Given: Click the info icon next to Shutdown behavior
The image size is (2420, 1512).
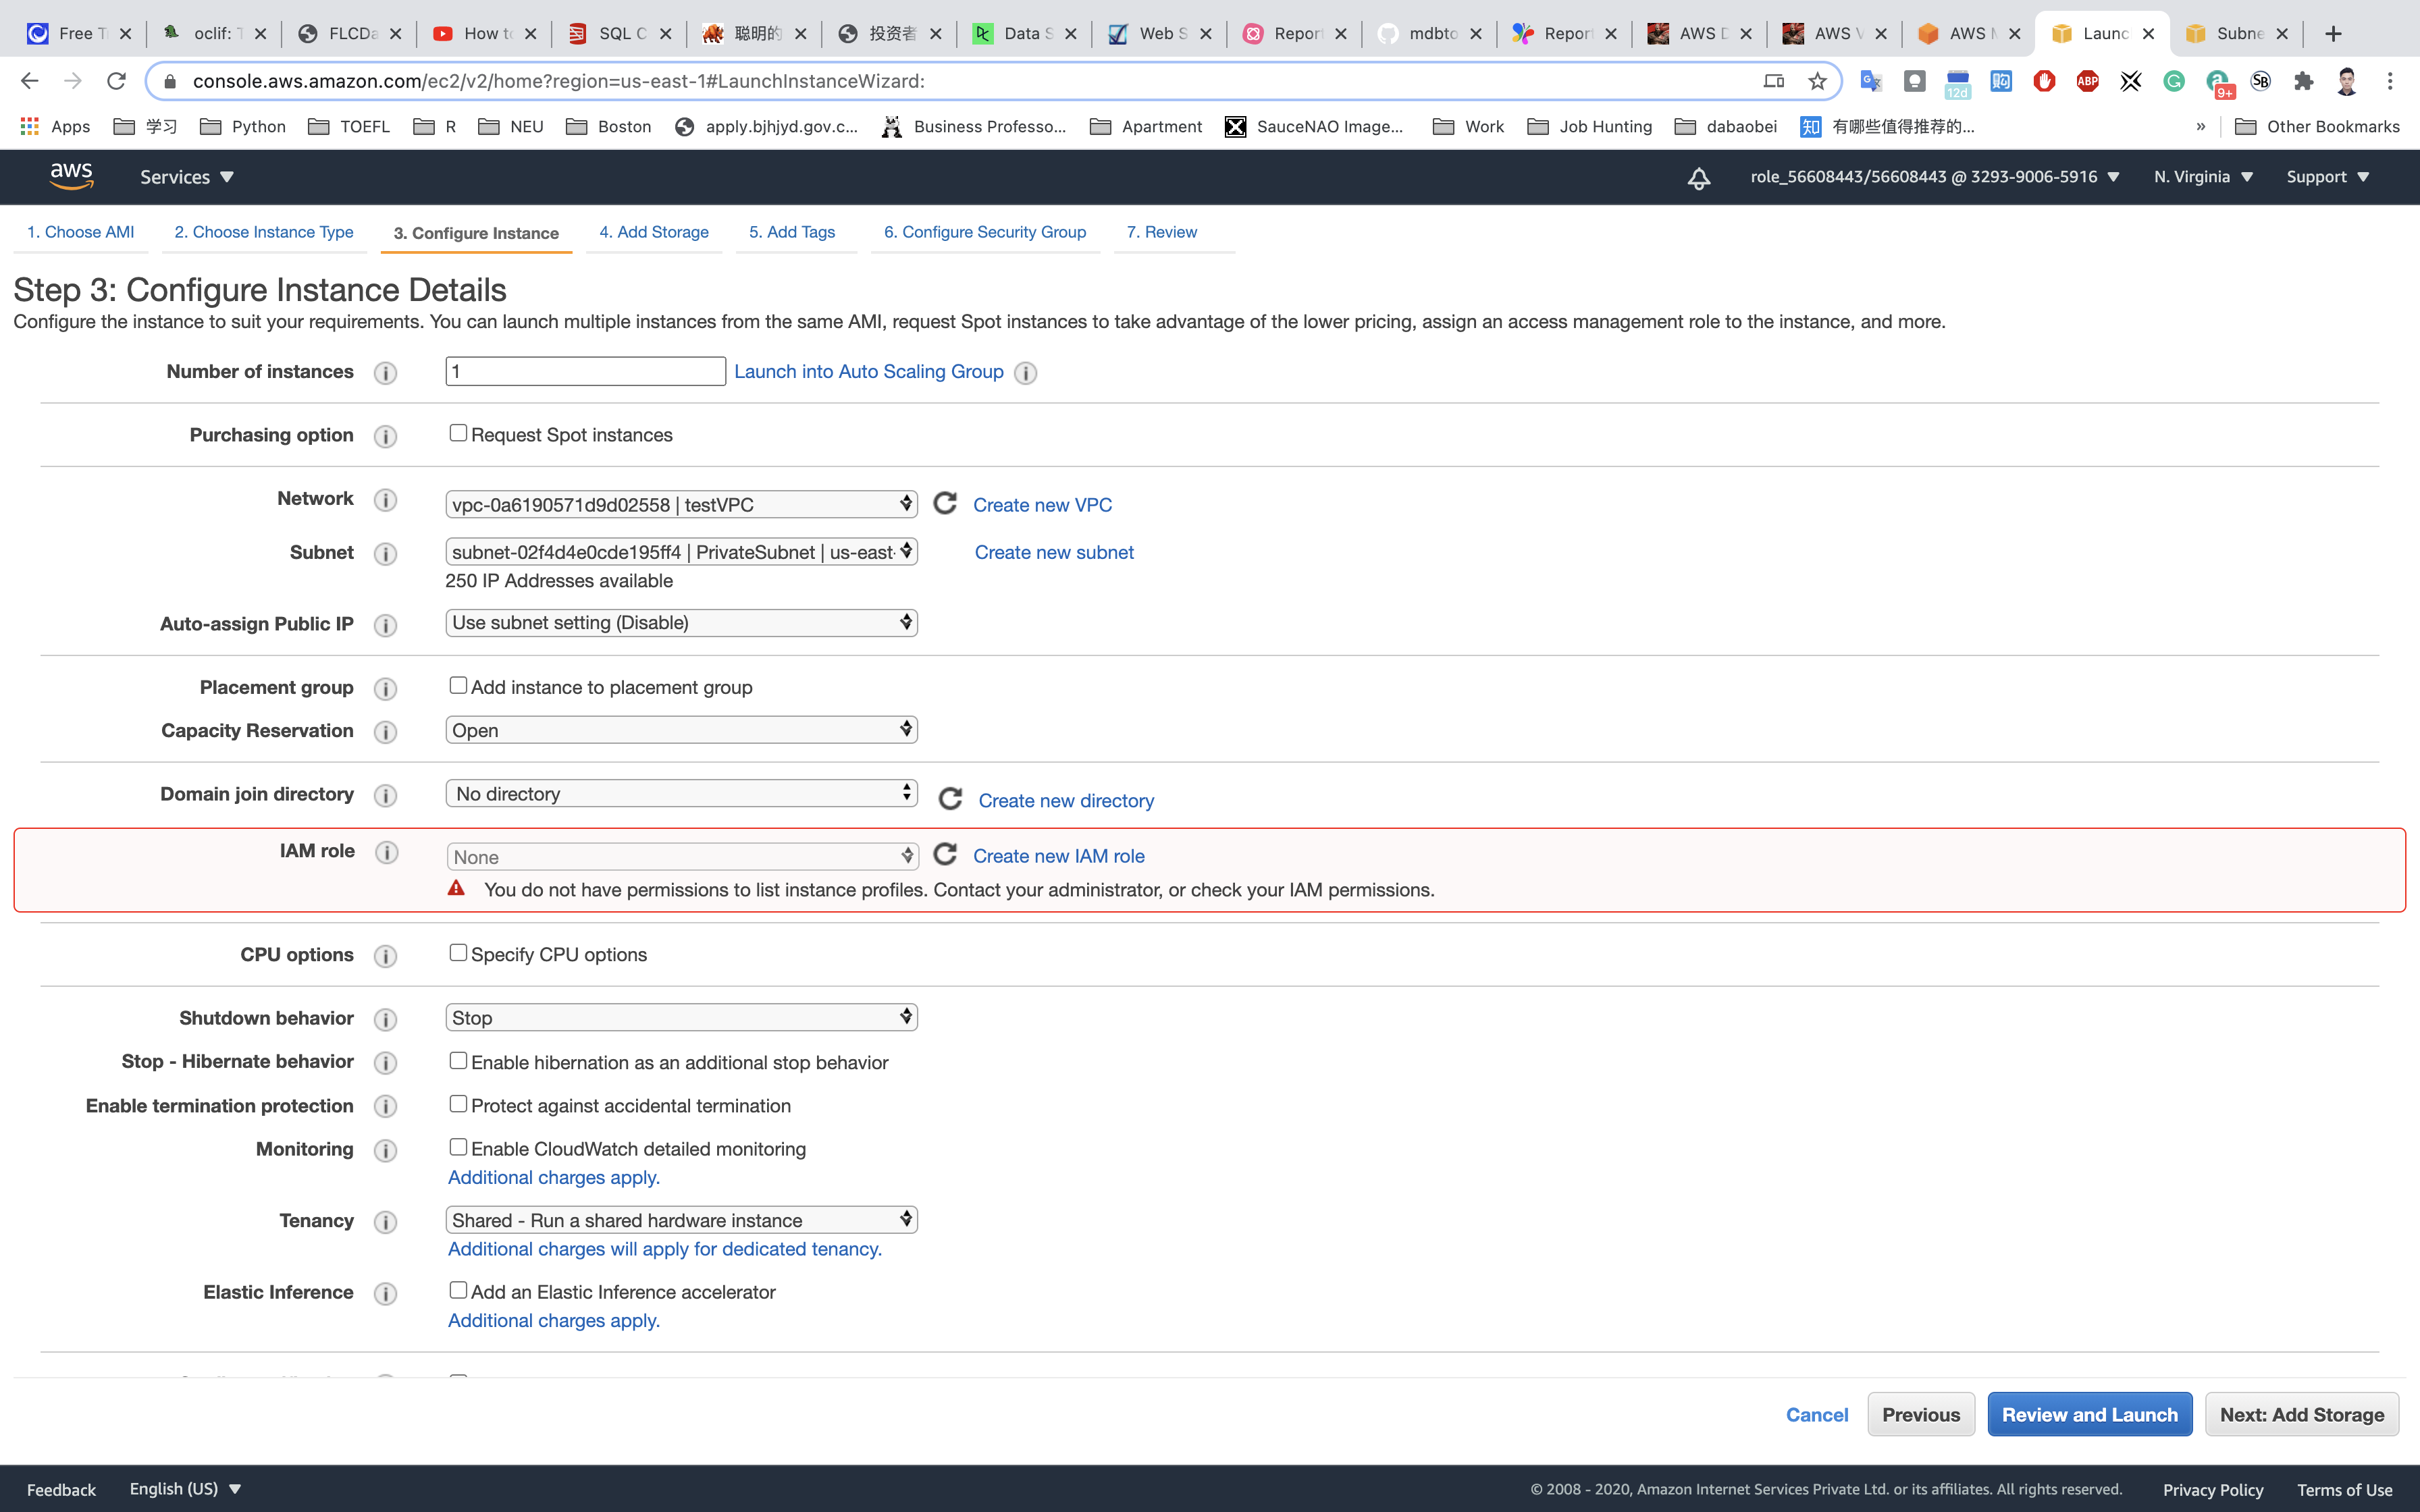Looking at the screenshot, I should tap(385, 1019).
